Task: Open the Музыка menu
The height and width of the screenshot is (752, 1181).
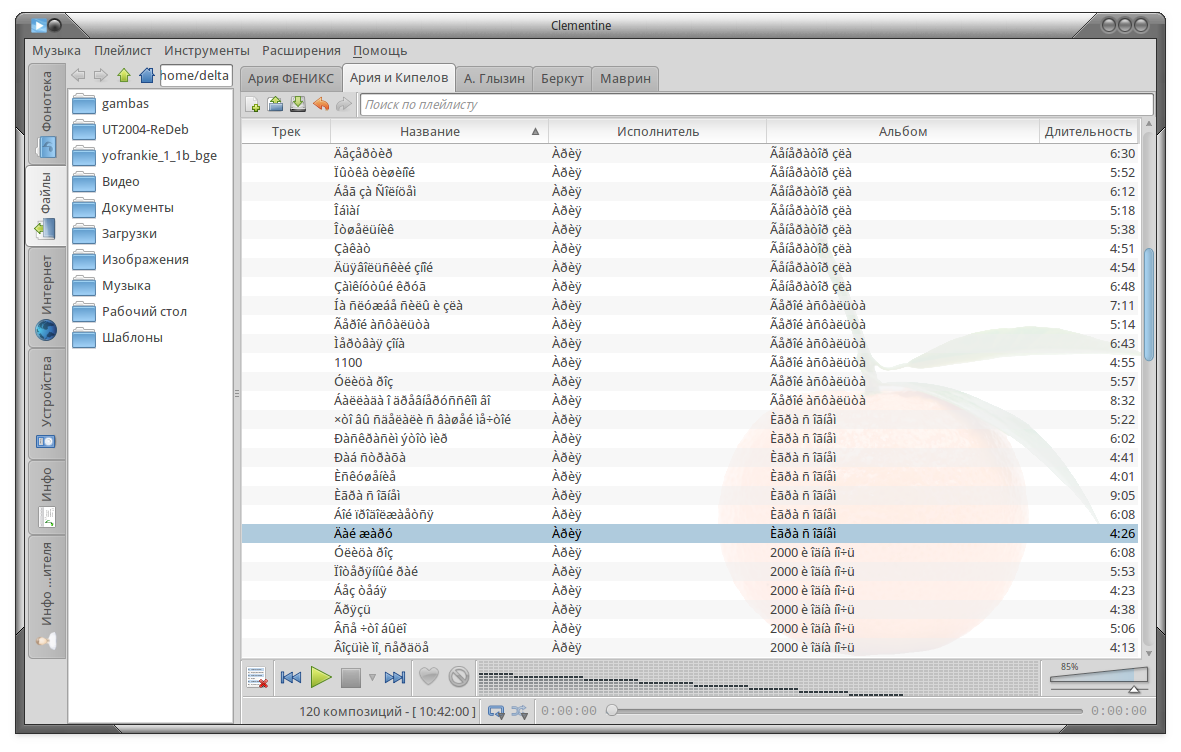Action: pyautogui.click(x=56, y=50)
